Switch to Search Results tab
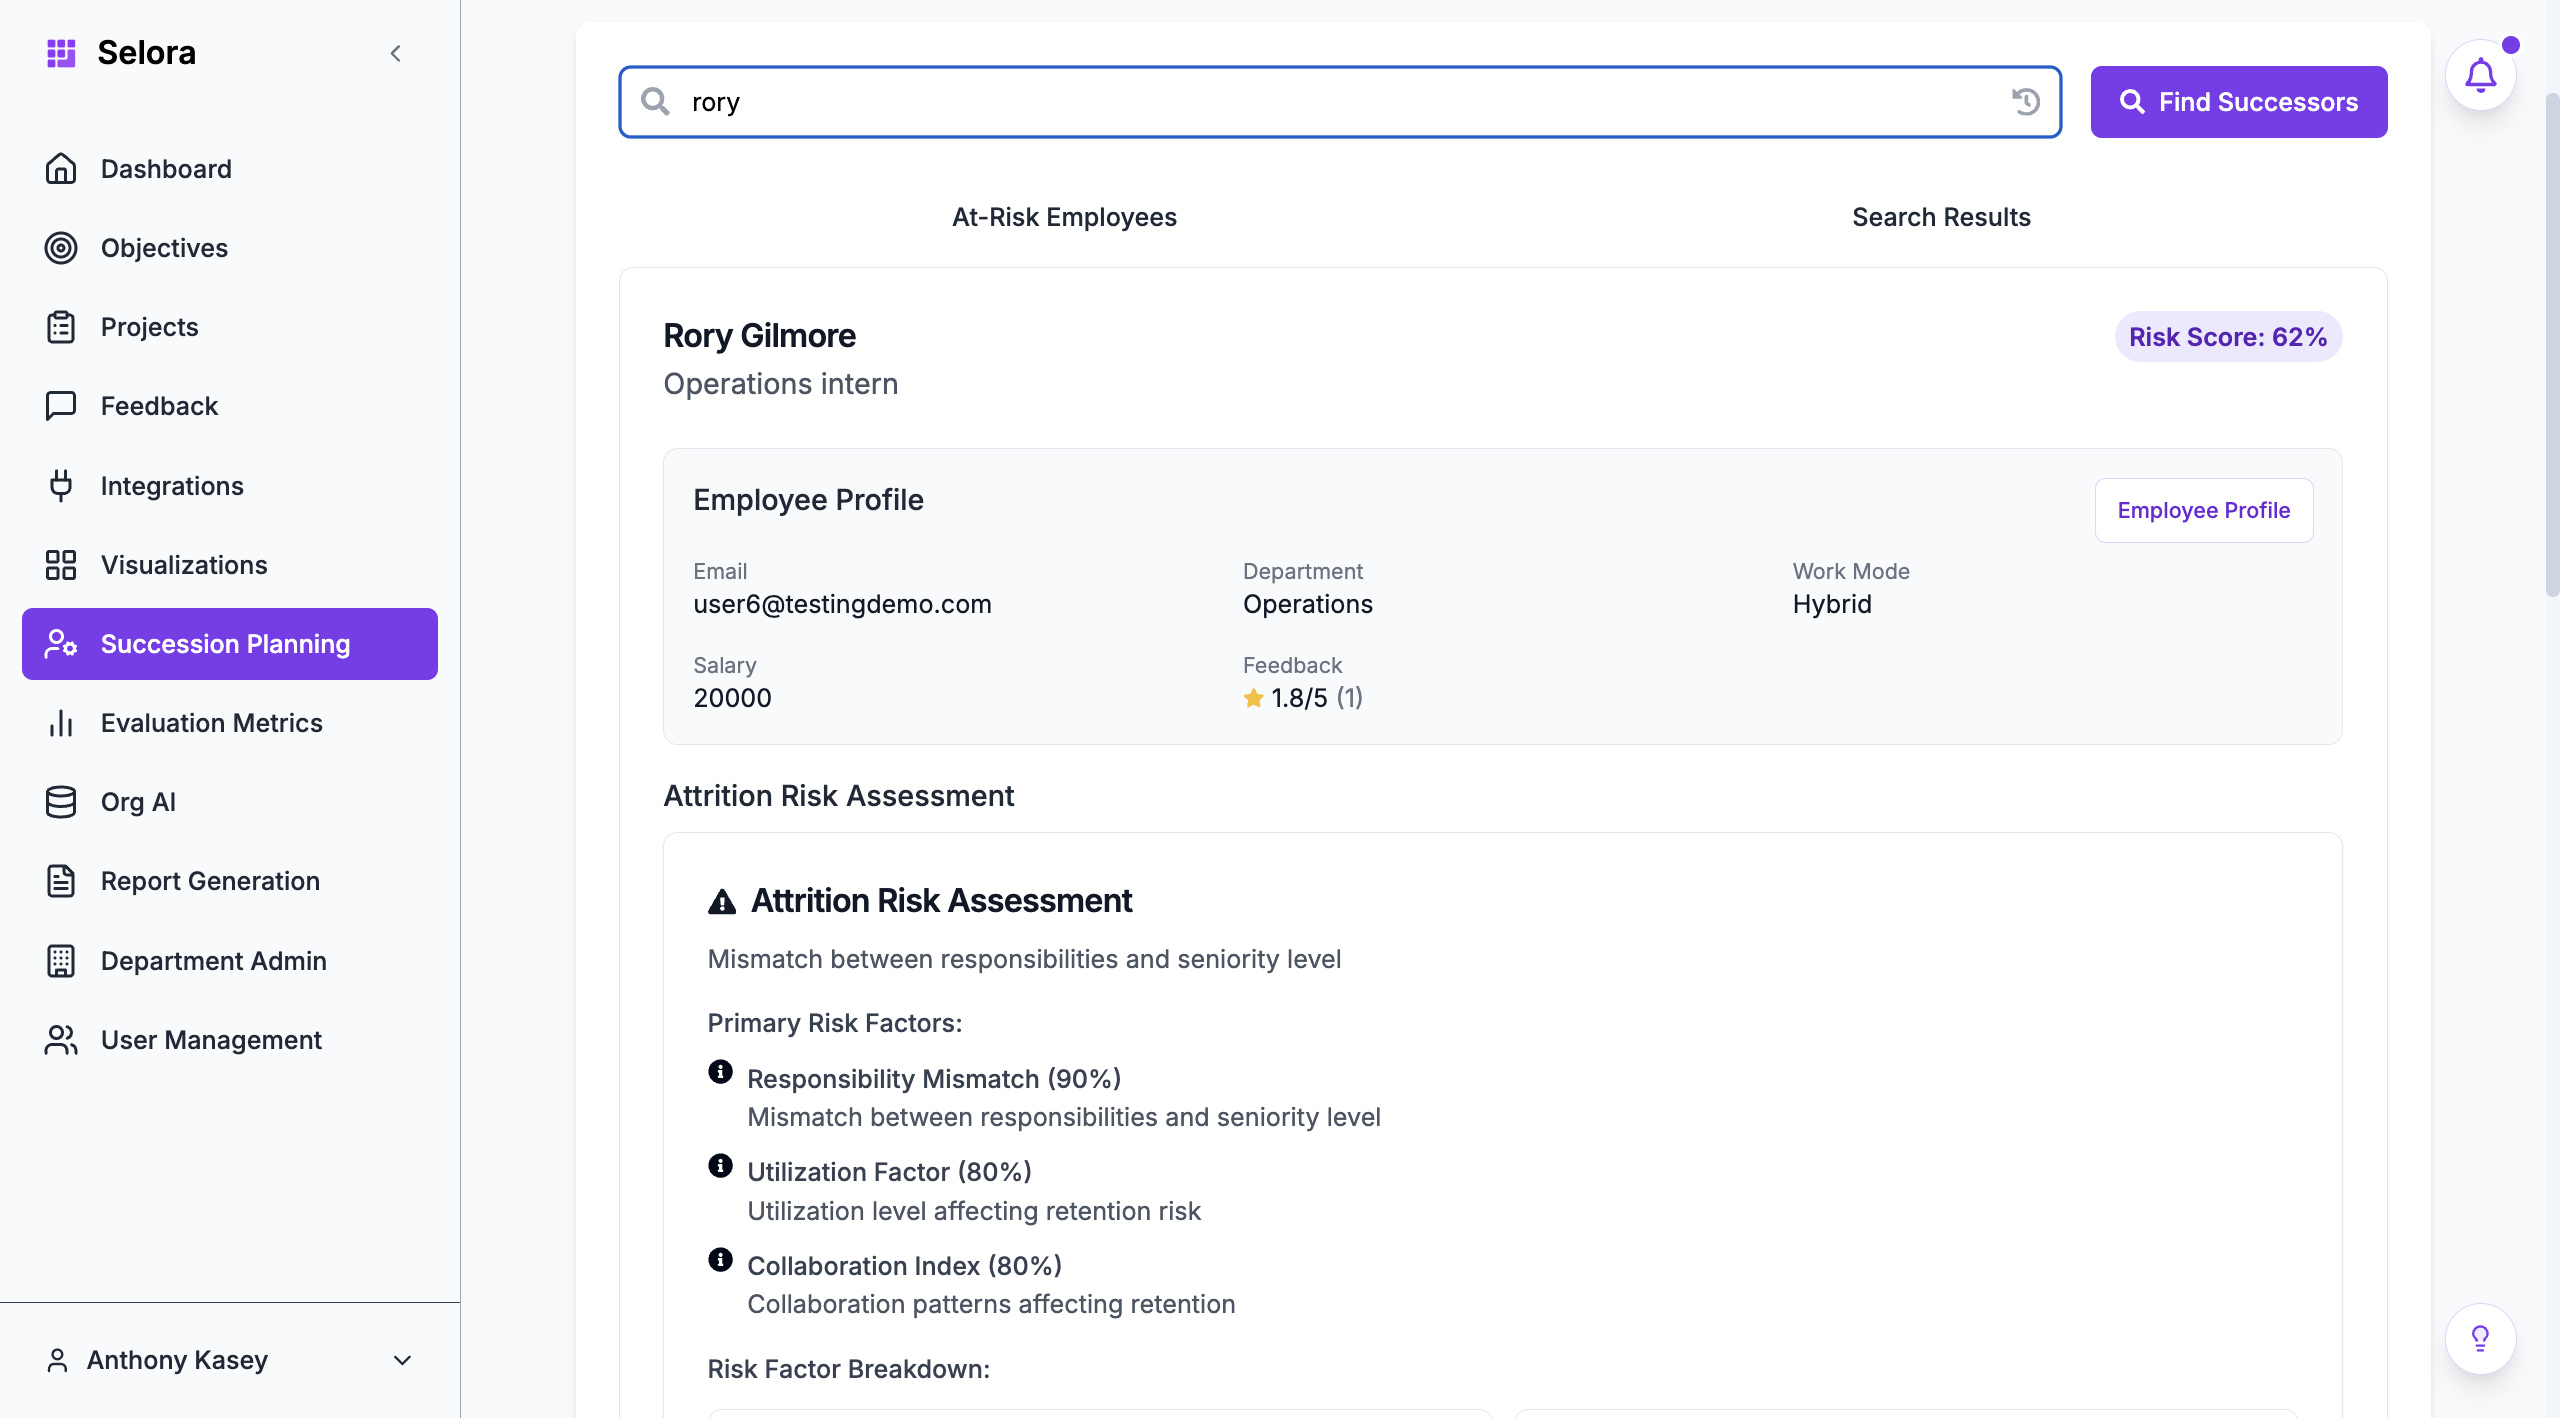This screenshot has height=1418, width=2560. pos(1941,217)
